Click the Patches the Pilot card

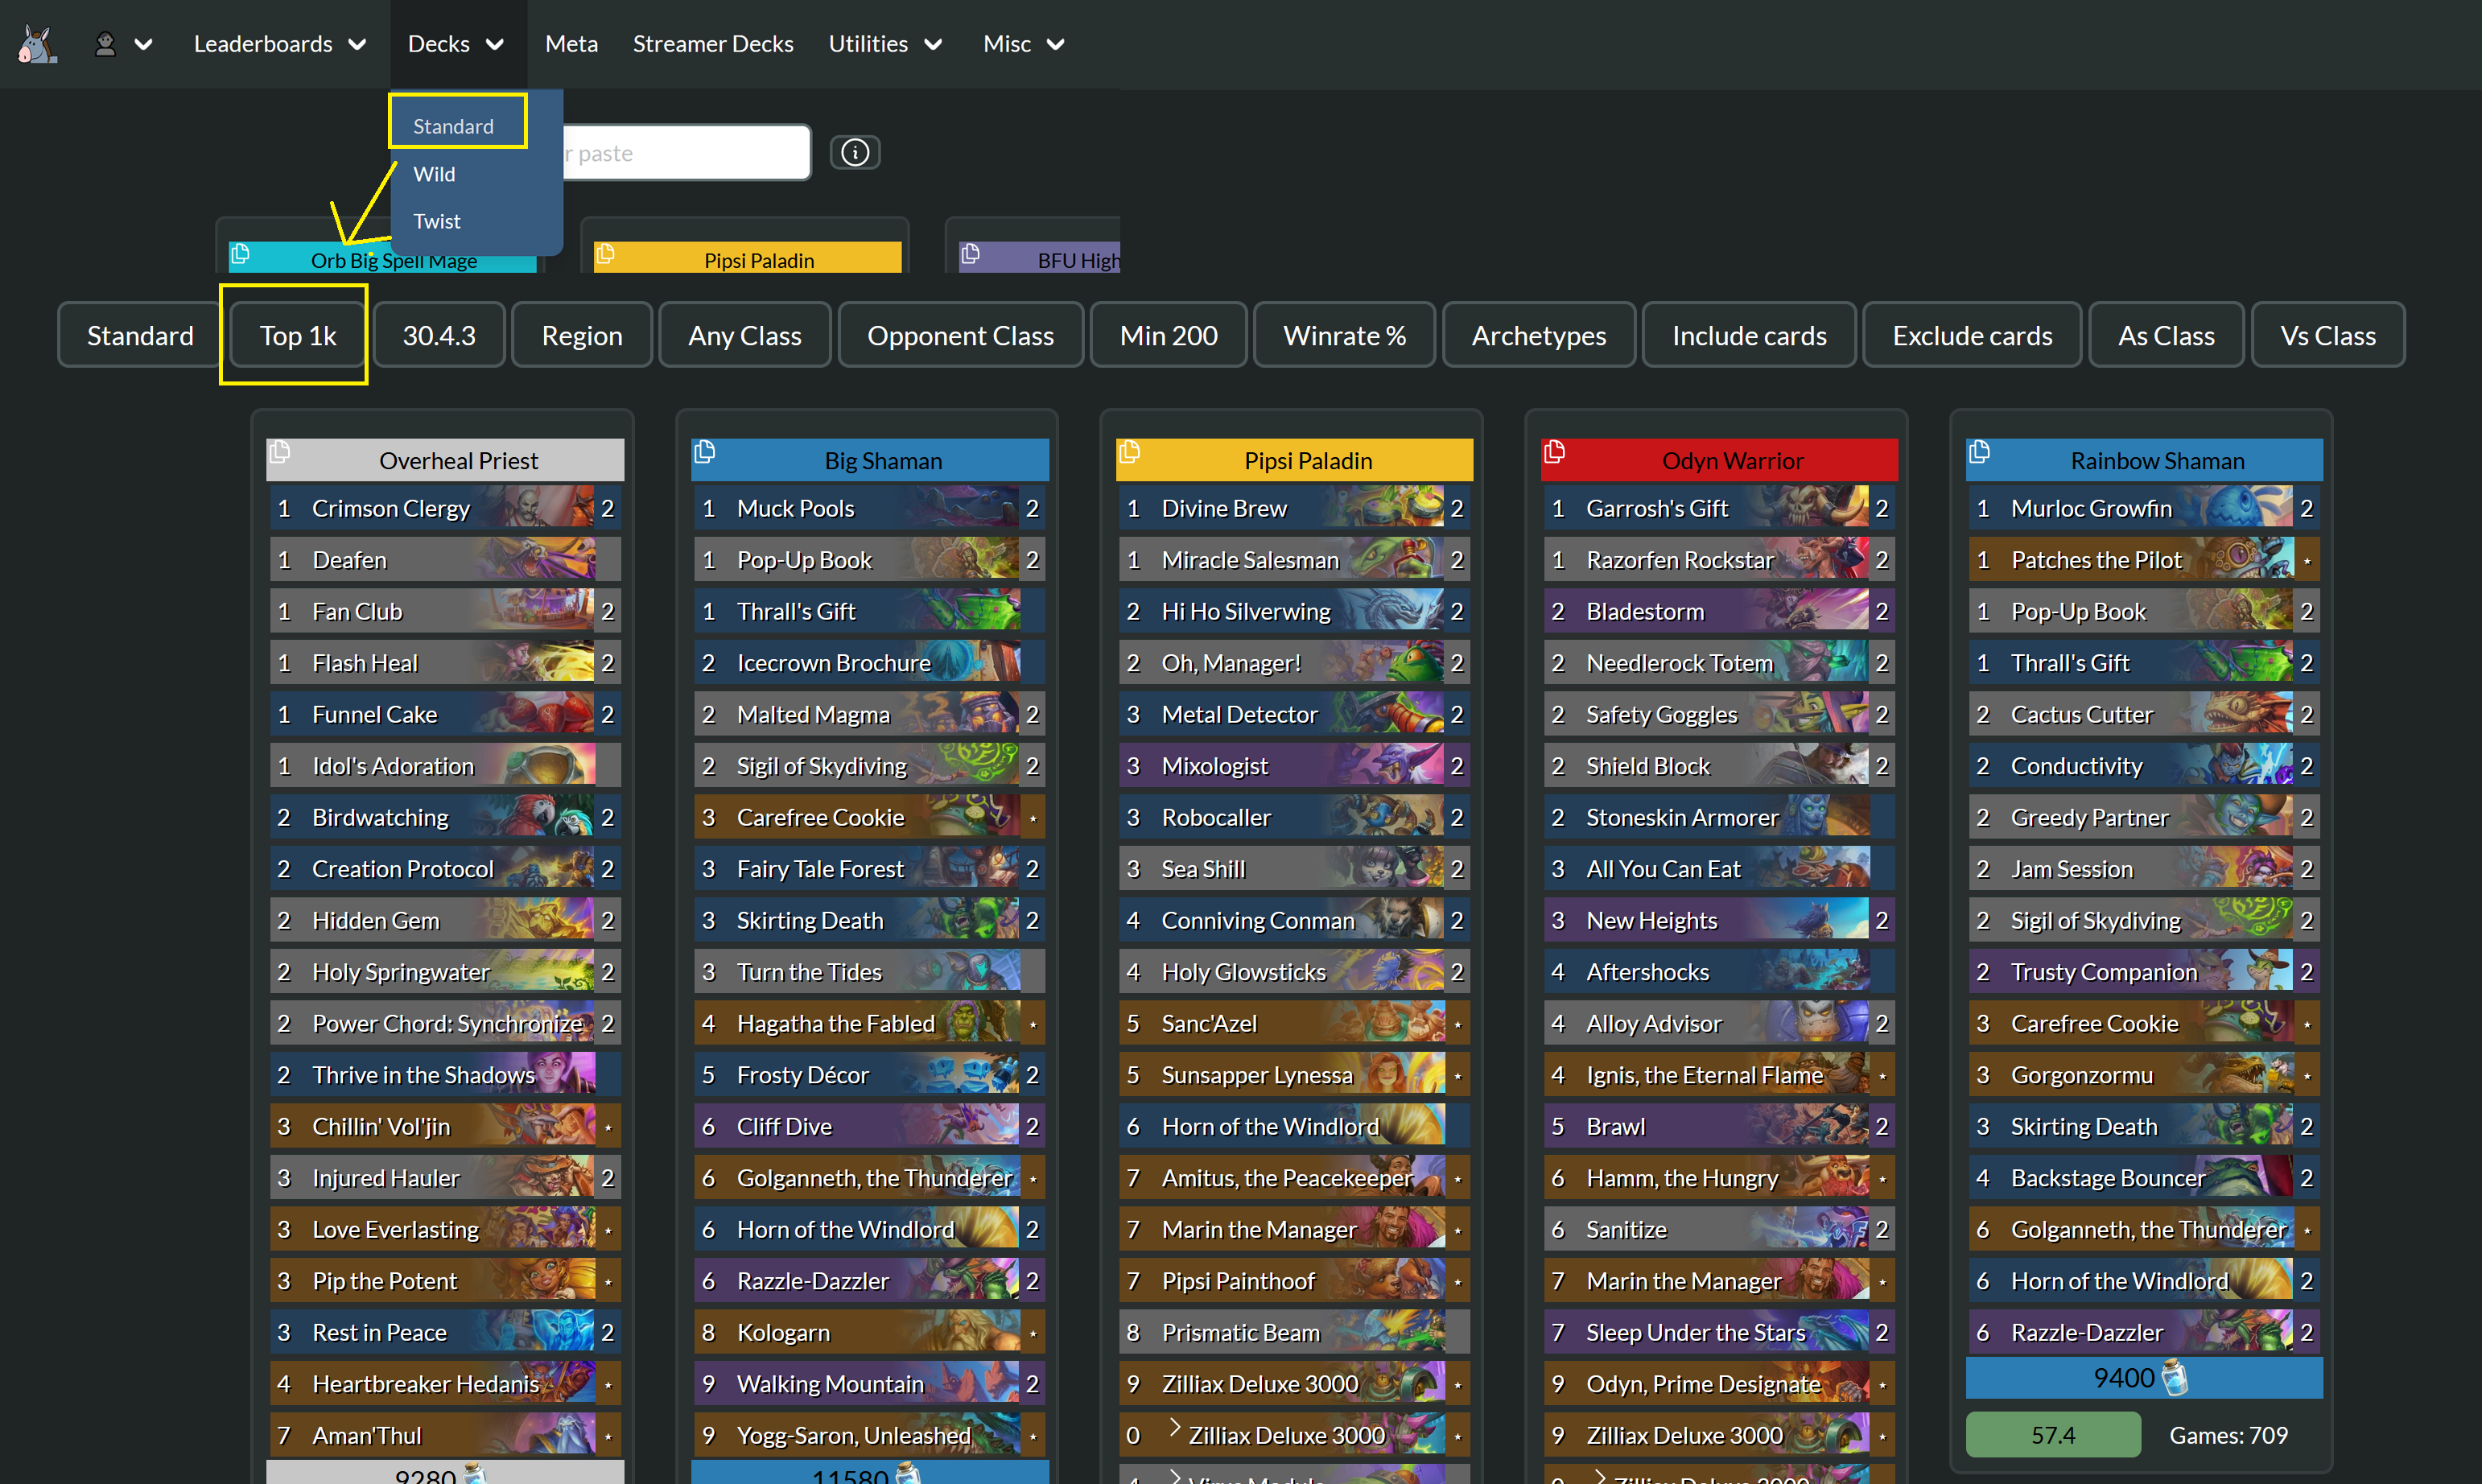point(2144,560)
